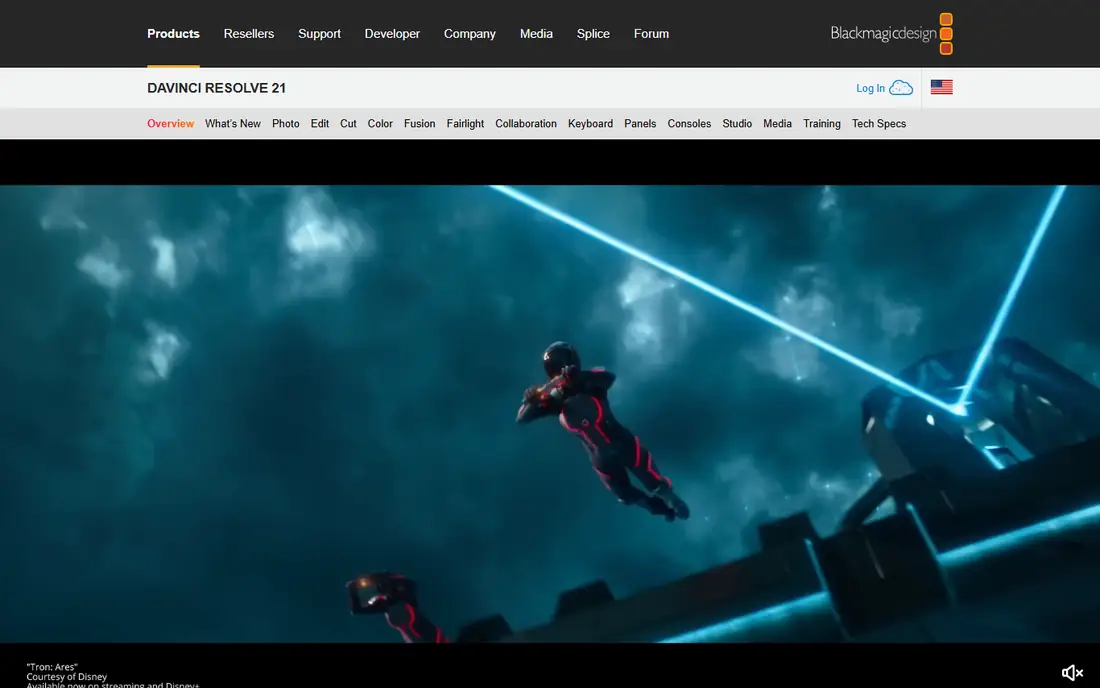Open the Company menu item
The height and width of the screenshot is (688, 1100).
pos(470,34)
